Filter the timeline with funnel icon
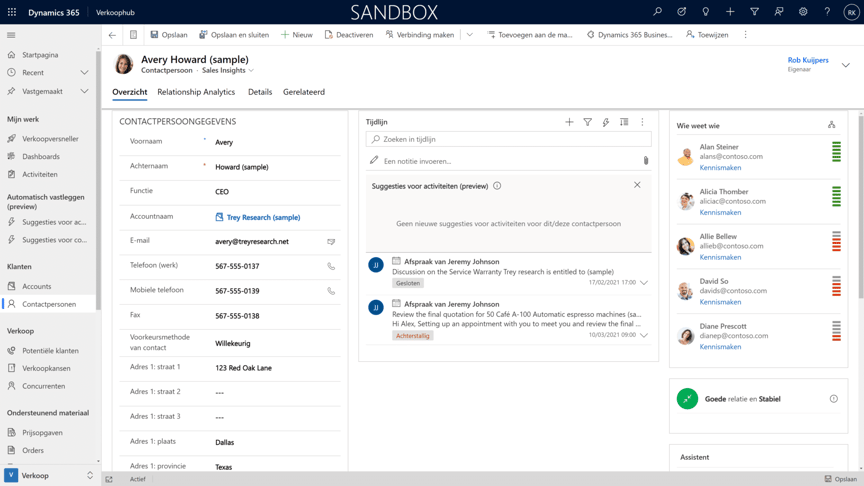Viewport: 864px width, 486px height. click(587, 122)
